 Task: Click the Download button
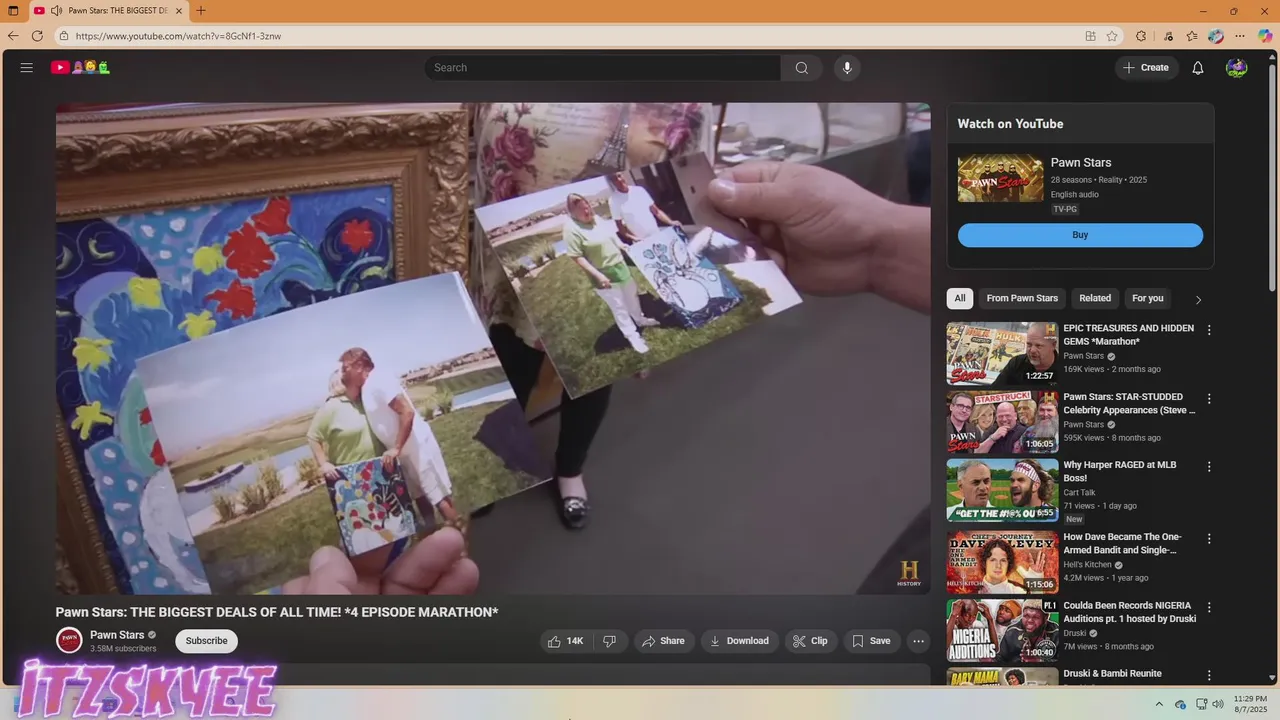[740, 641]
